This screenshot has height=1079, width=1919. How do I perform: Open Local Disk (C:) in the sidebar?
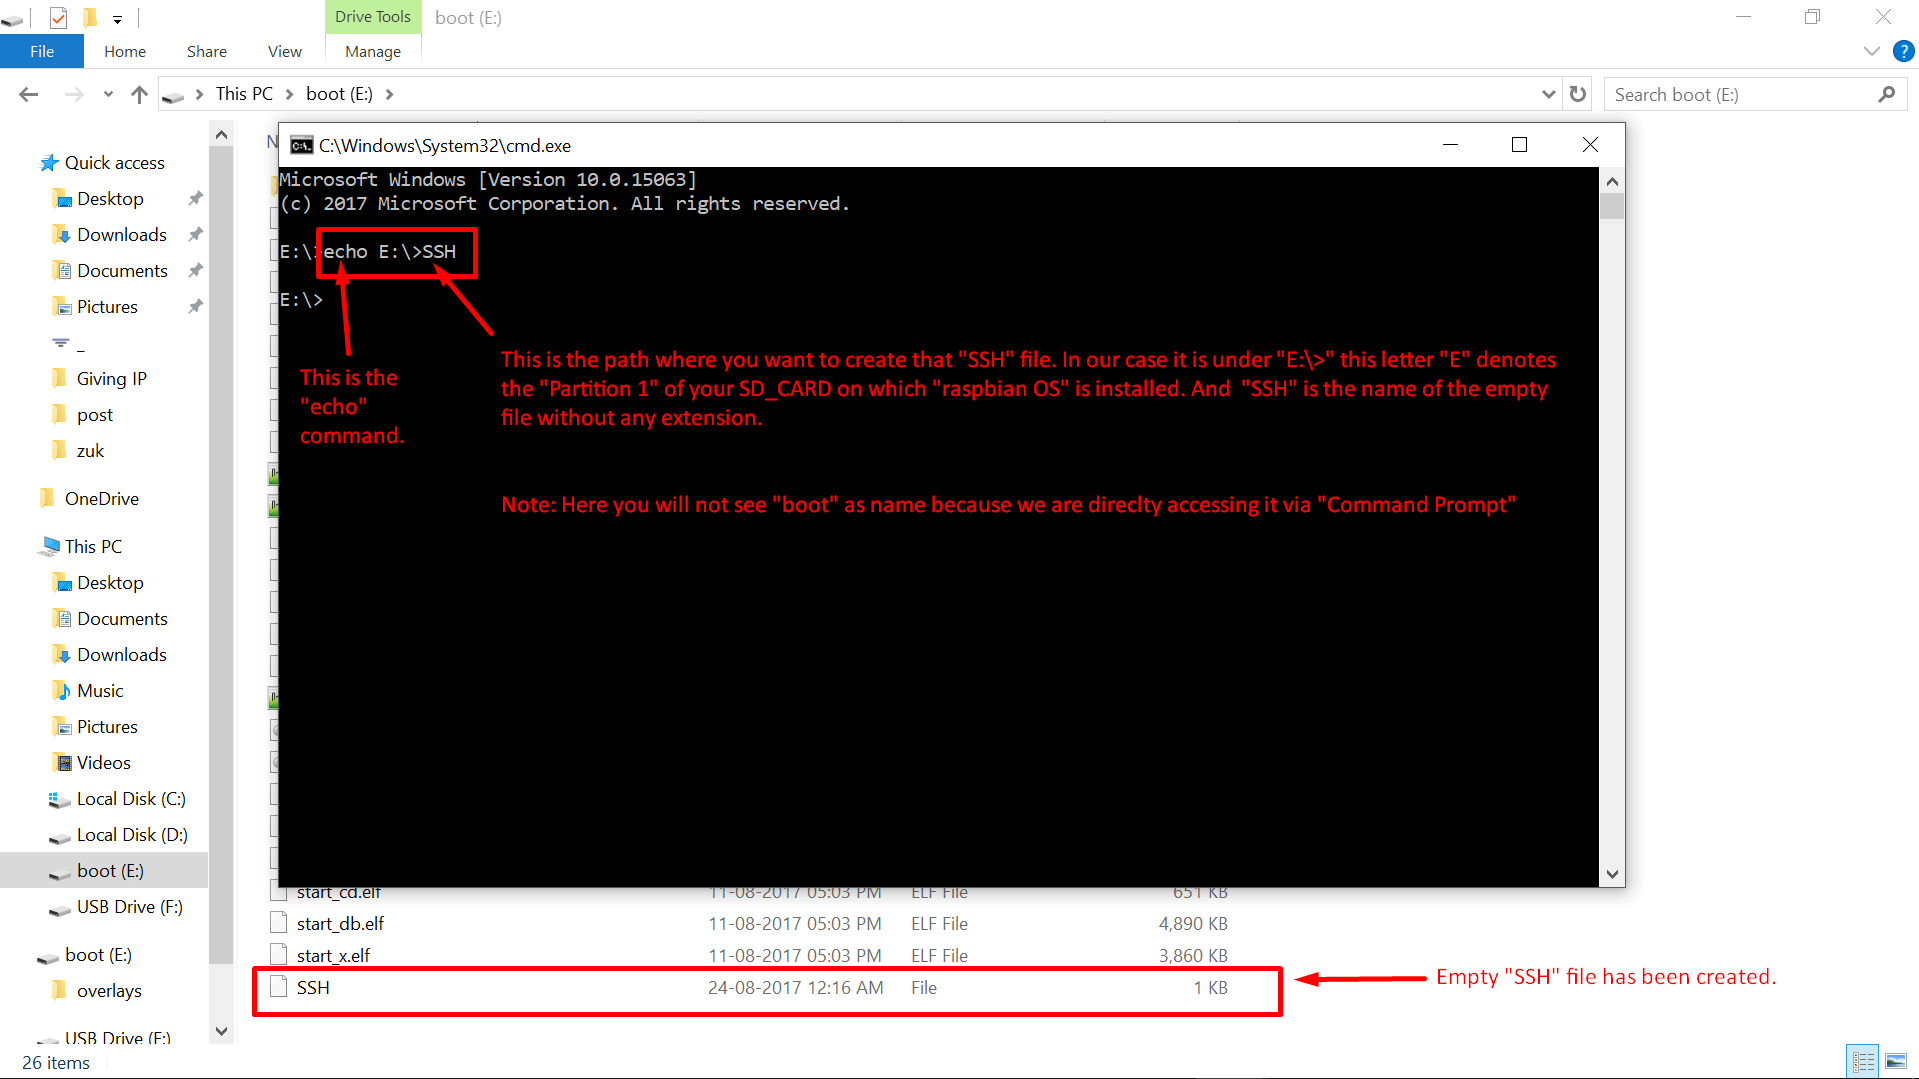pyautogui.click(x=130, y=799)
